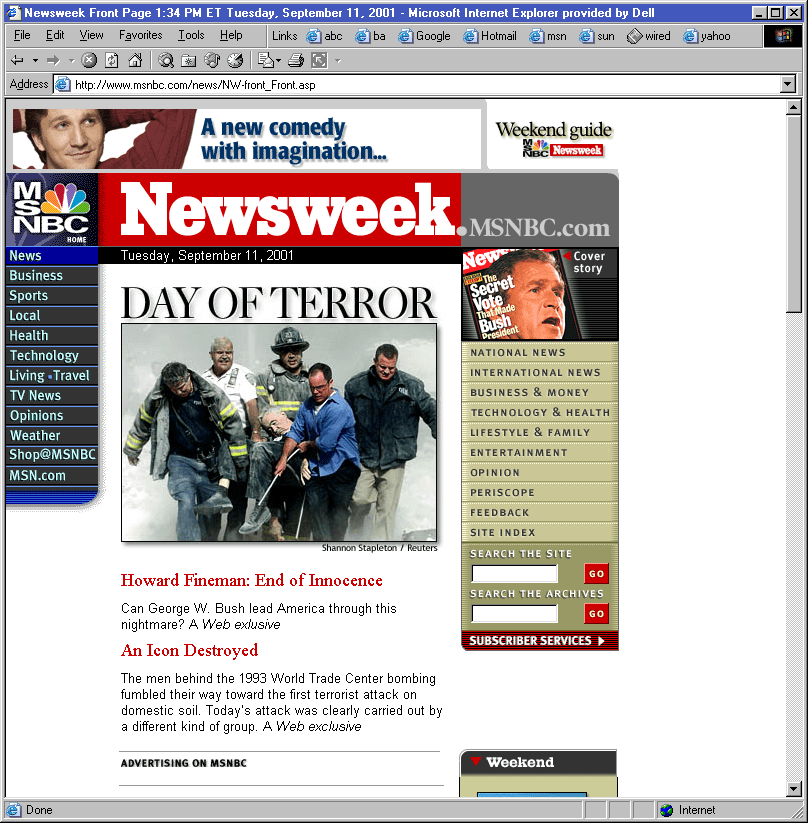
Task: Click the vertical scrollbar thumb
Action: tap(793, 215)
